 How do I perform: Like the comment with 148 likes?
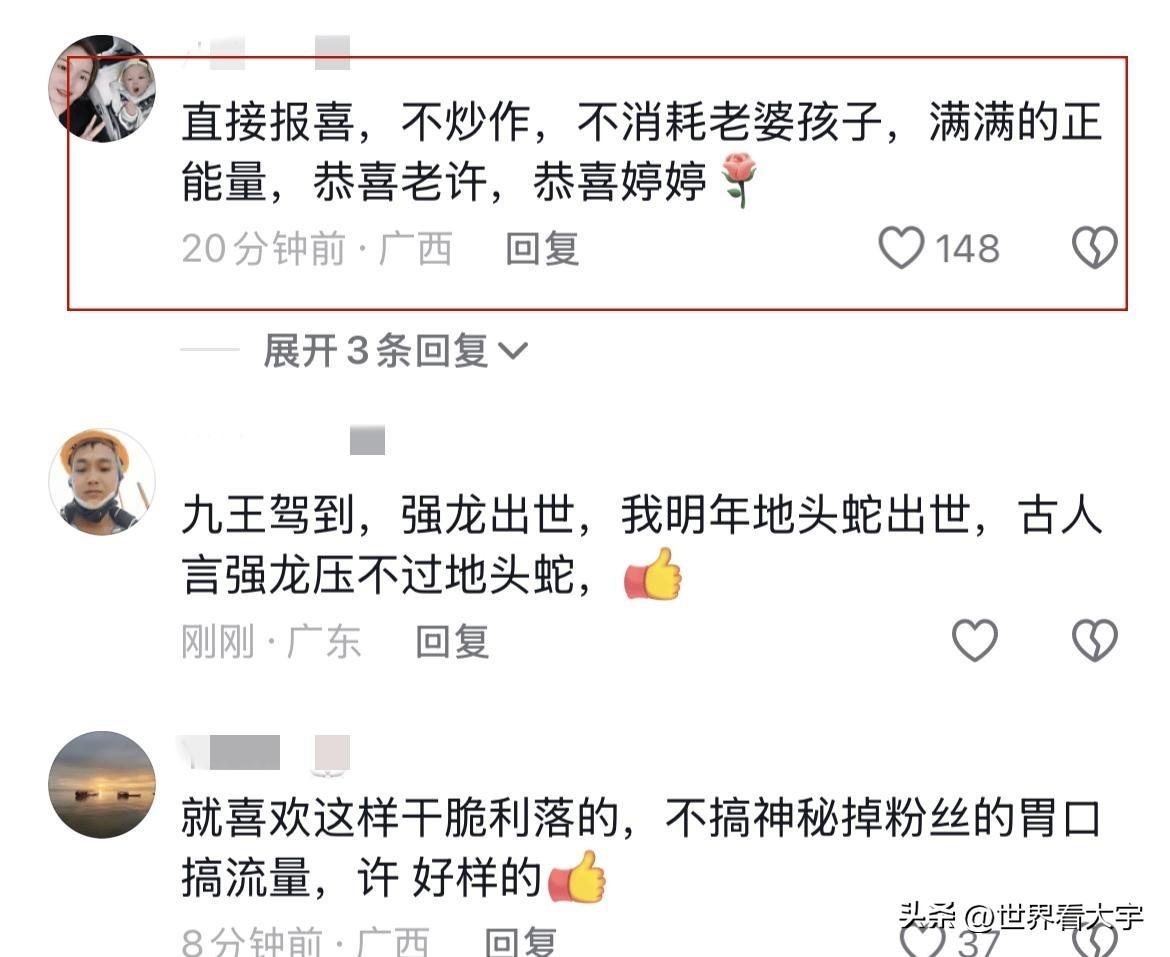pyautogui.click(x=901, y=248)
